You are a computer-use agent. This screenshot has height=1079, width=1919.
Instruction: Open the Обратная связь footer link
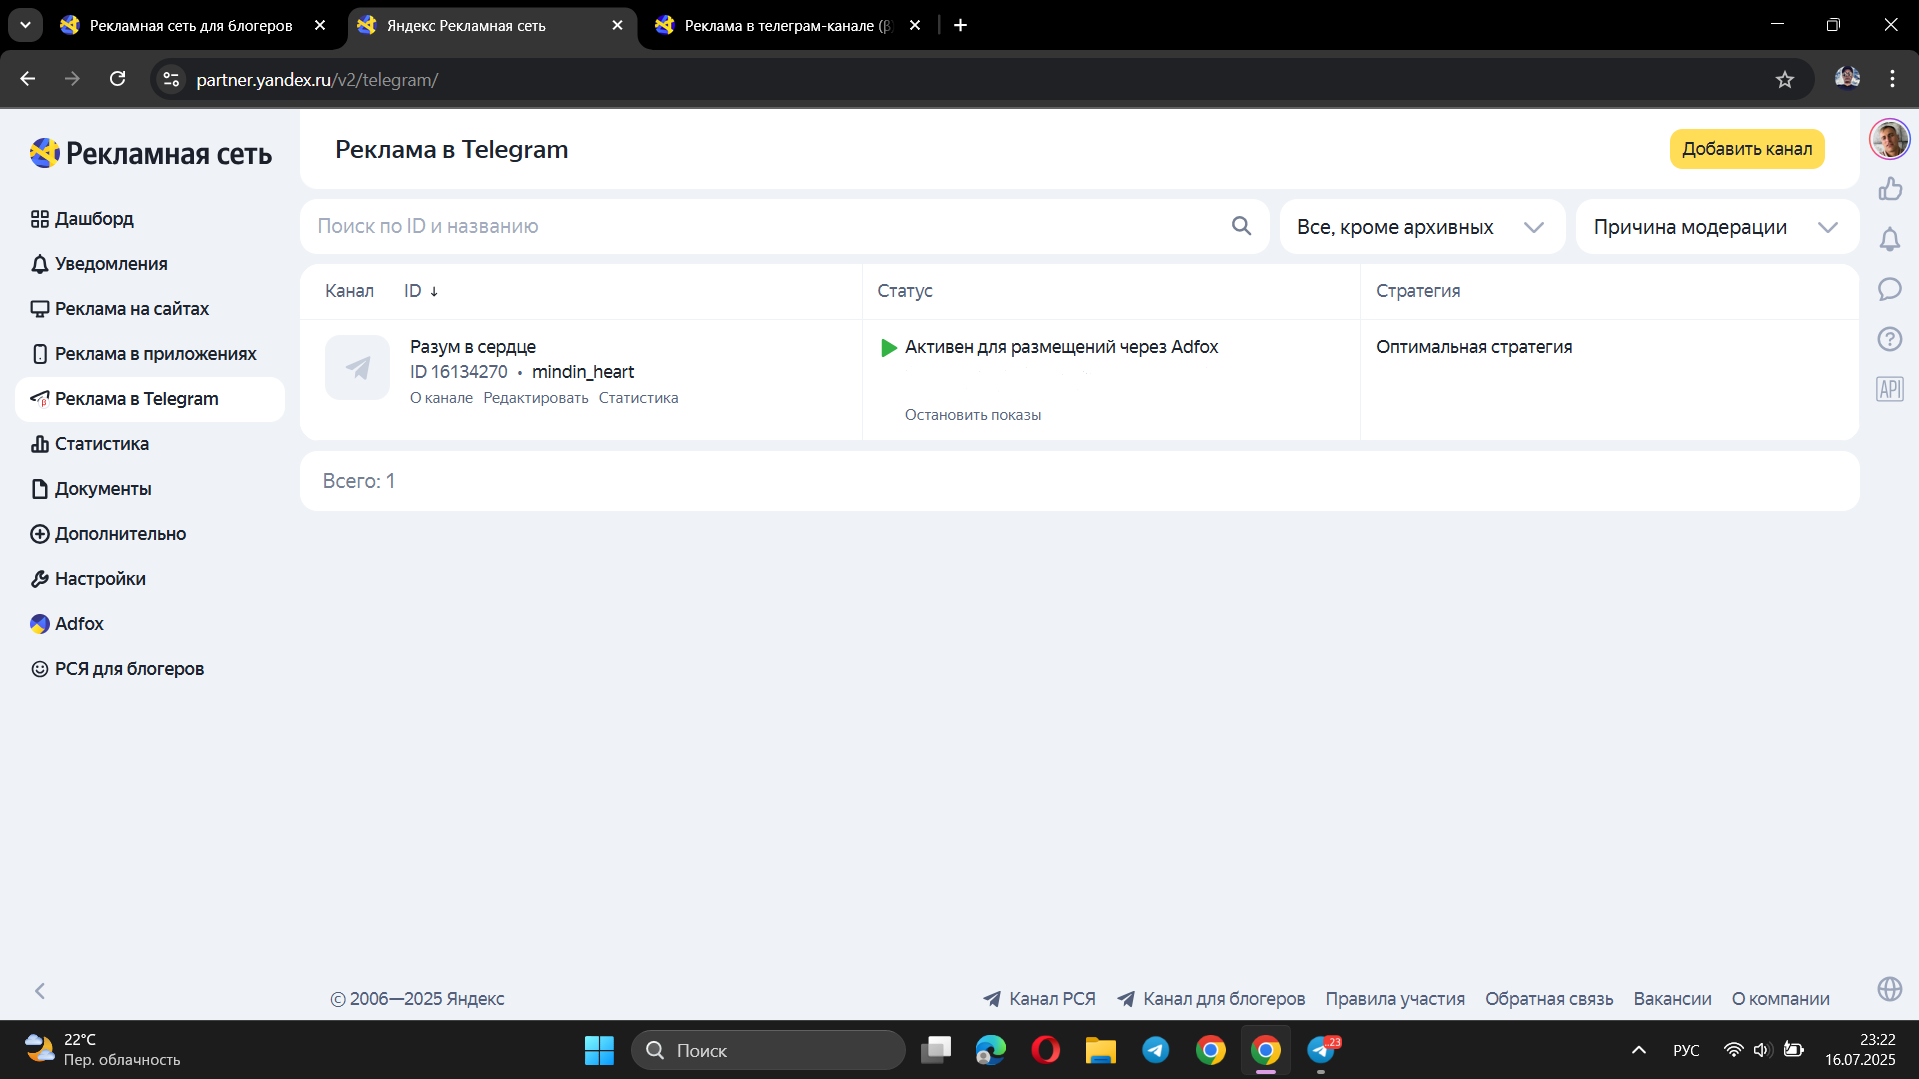(1549, 999)
